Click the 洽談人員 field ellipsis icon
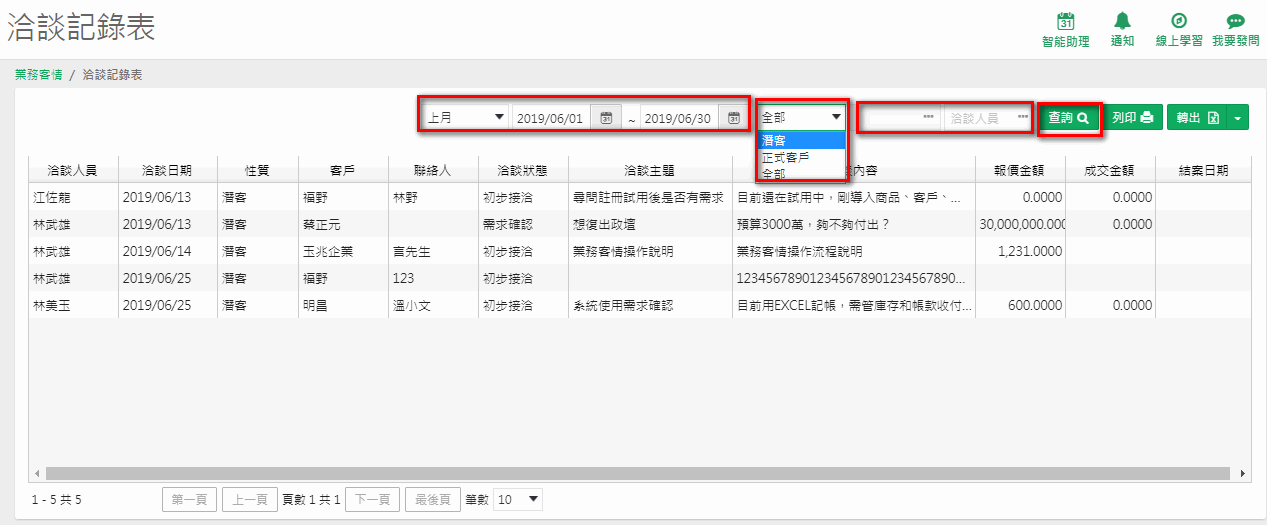Screen dimensions: 1267x525 (x=1023, y=118)
